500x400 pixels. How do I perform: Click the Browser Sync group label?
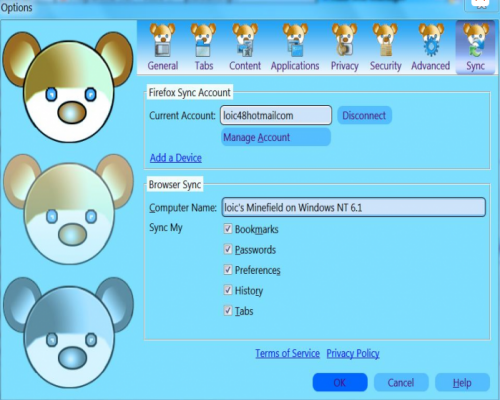(175, 184)
